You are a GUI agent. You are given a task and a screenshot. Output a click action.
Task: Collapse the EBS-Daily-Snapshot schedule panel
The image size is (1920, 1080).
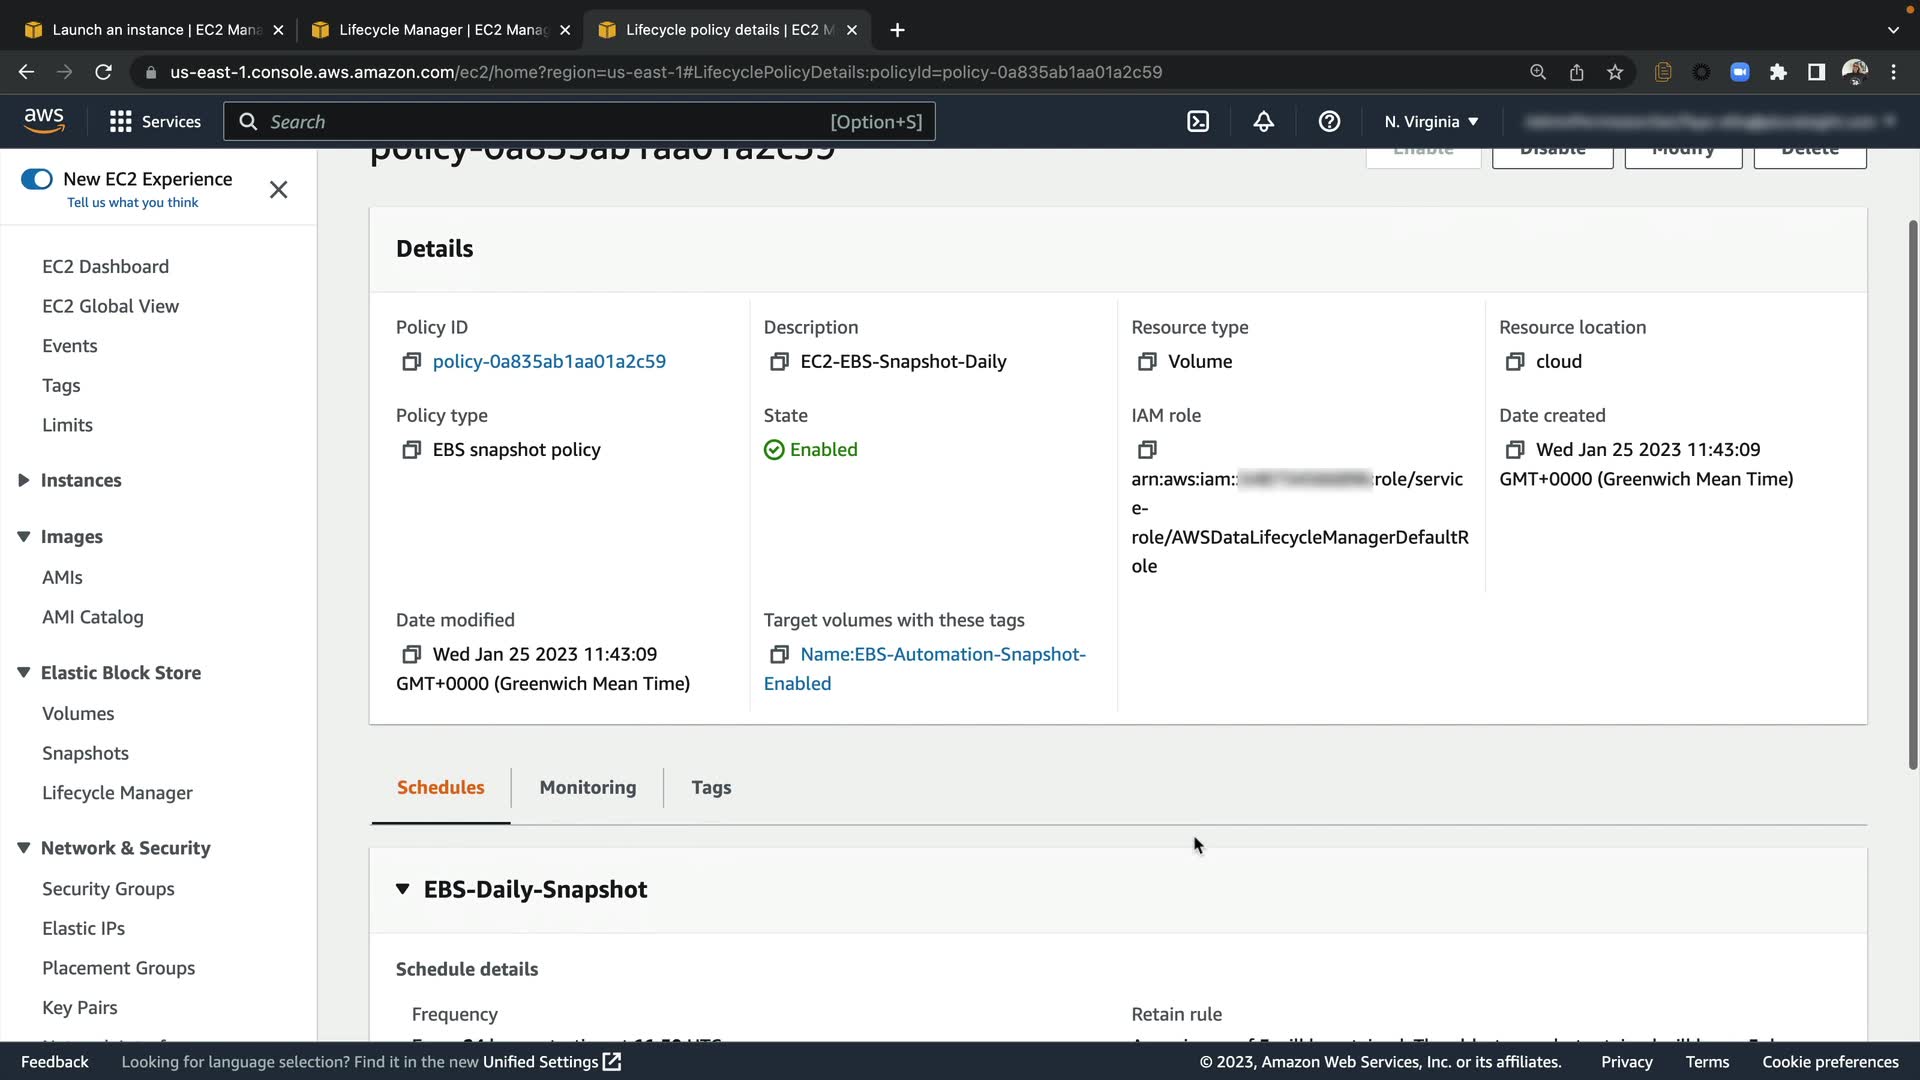pos(402,889)
